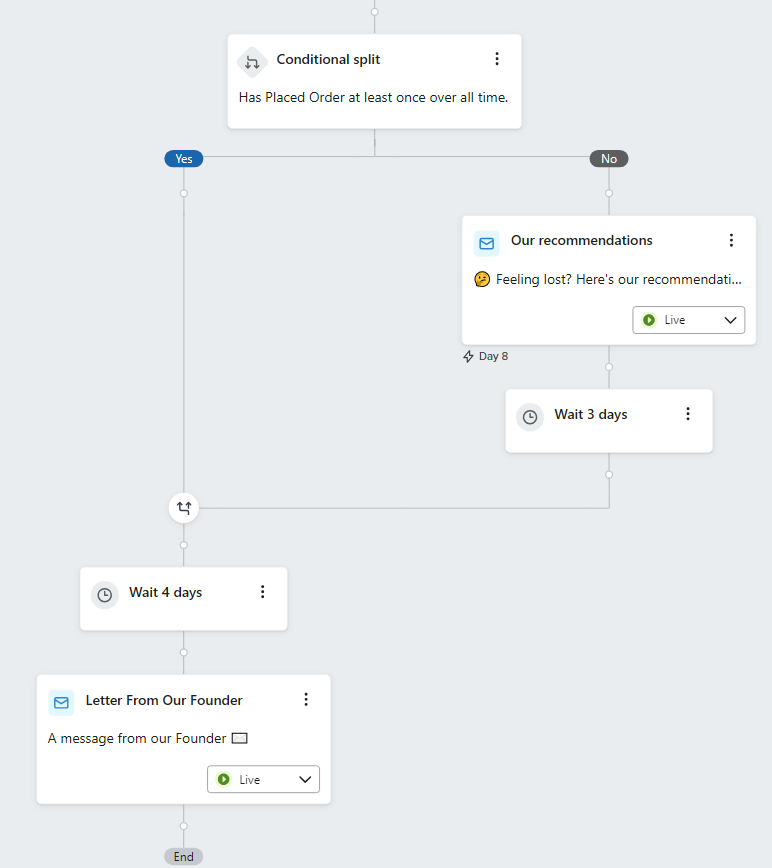Open Letter From Our Founder Live status dropdown
The width and height of the screenshot is (772, 868).
coord(264,779)
